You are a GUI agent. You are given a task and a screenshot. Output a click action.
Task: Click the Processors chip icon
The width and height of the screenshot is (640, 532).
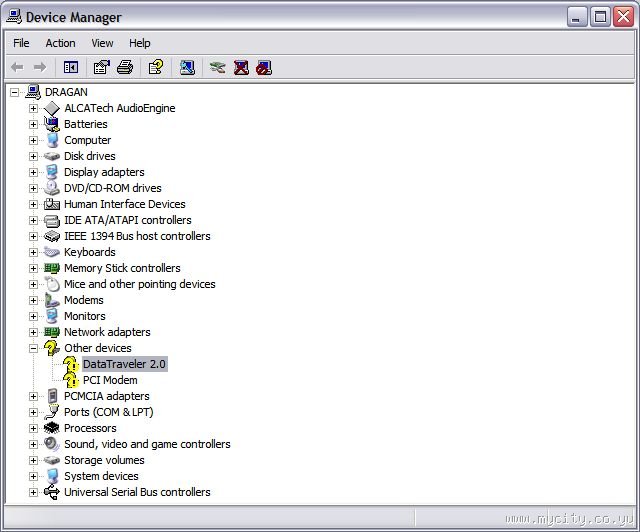tap(52, 428)
